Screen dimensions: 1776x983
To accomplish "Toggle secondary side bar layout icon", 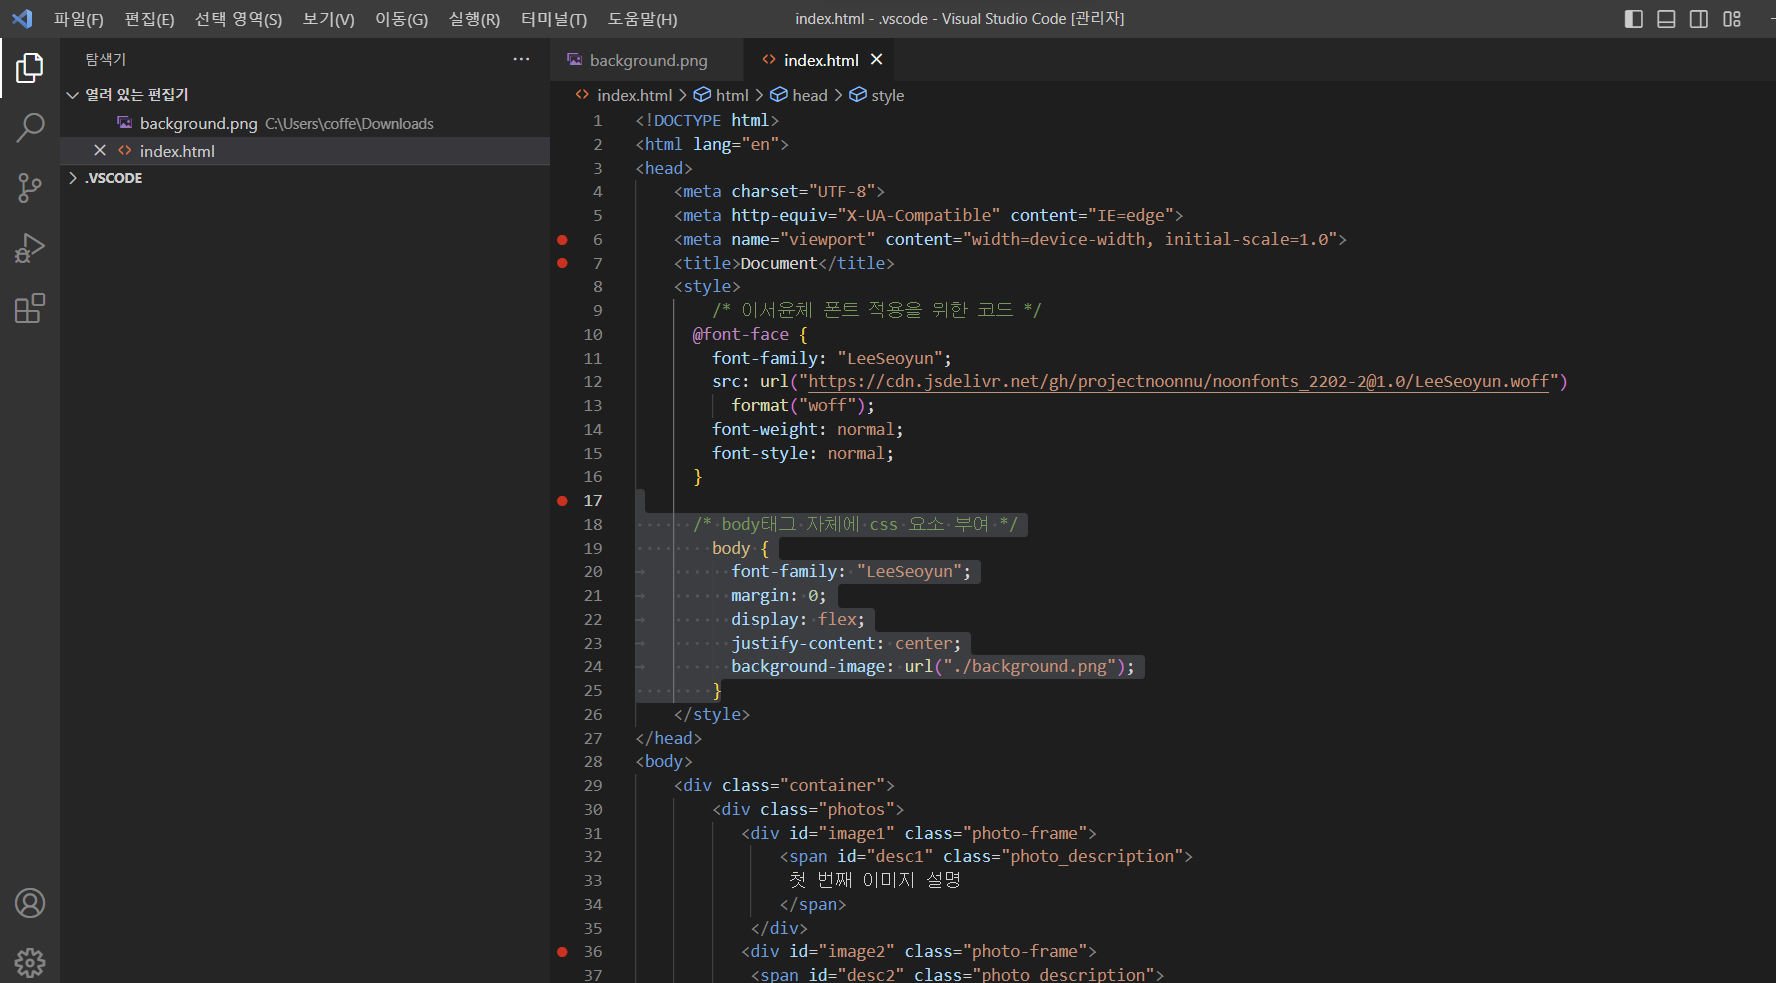I will (1699, 19).
